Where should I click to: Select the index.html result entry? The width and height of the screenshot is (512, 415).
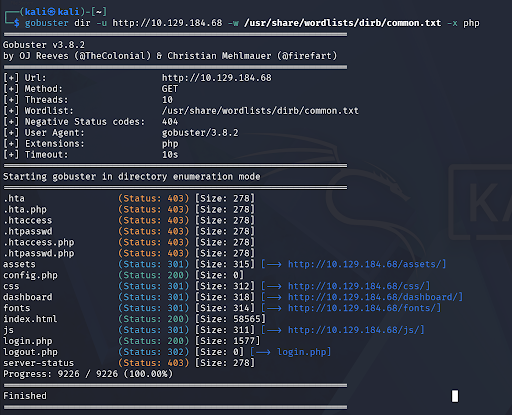30,319
